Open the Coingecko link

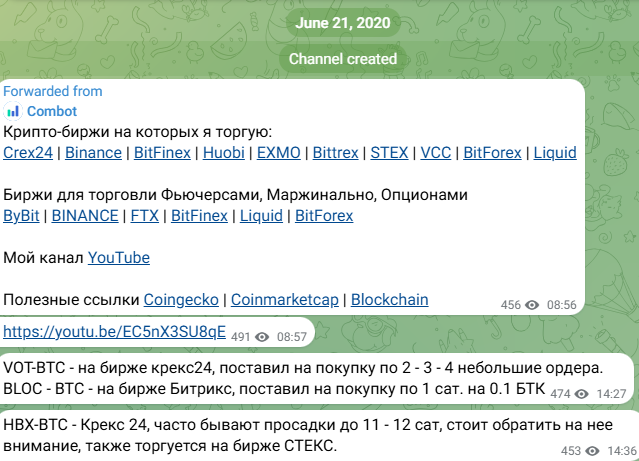181,300
